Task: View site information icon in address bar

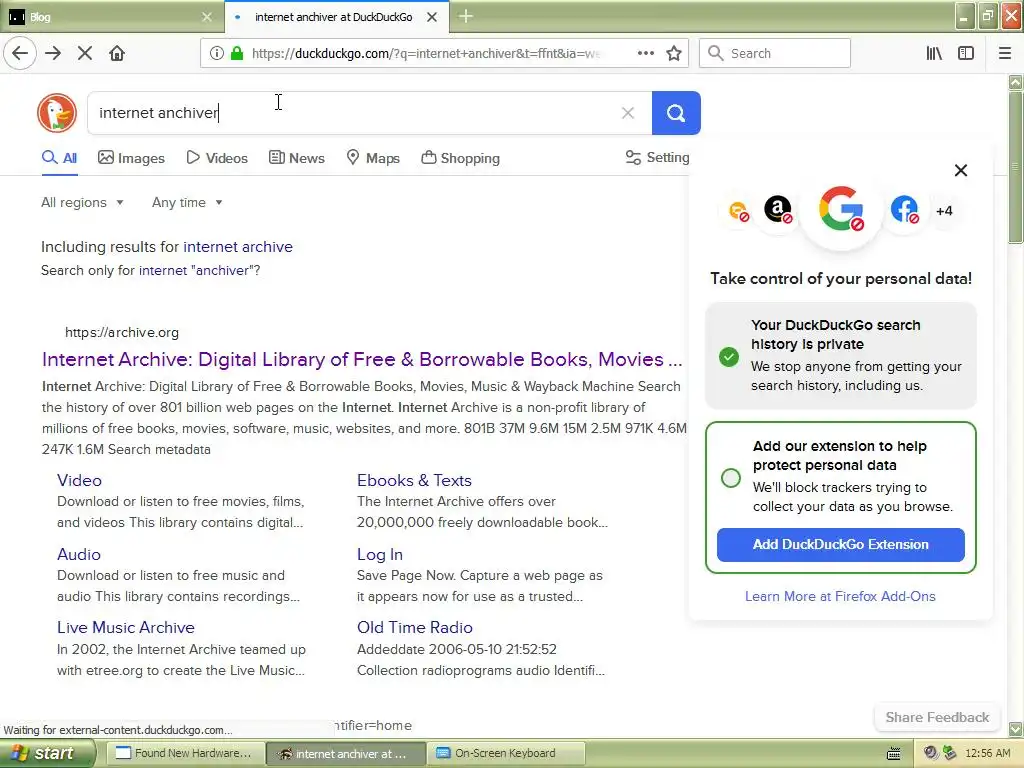Action: [x=217, y=53]
